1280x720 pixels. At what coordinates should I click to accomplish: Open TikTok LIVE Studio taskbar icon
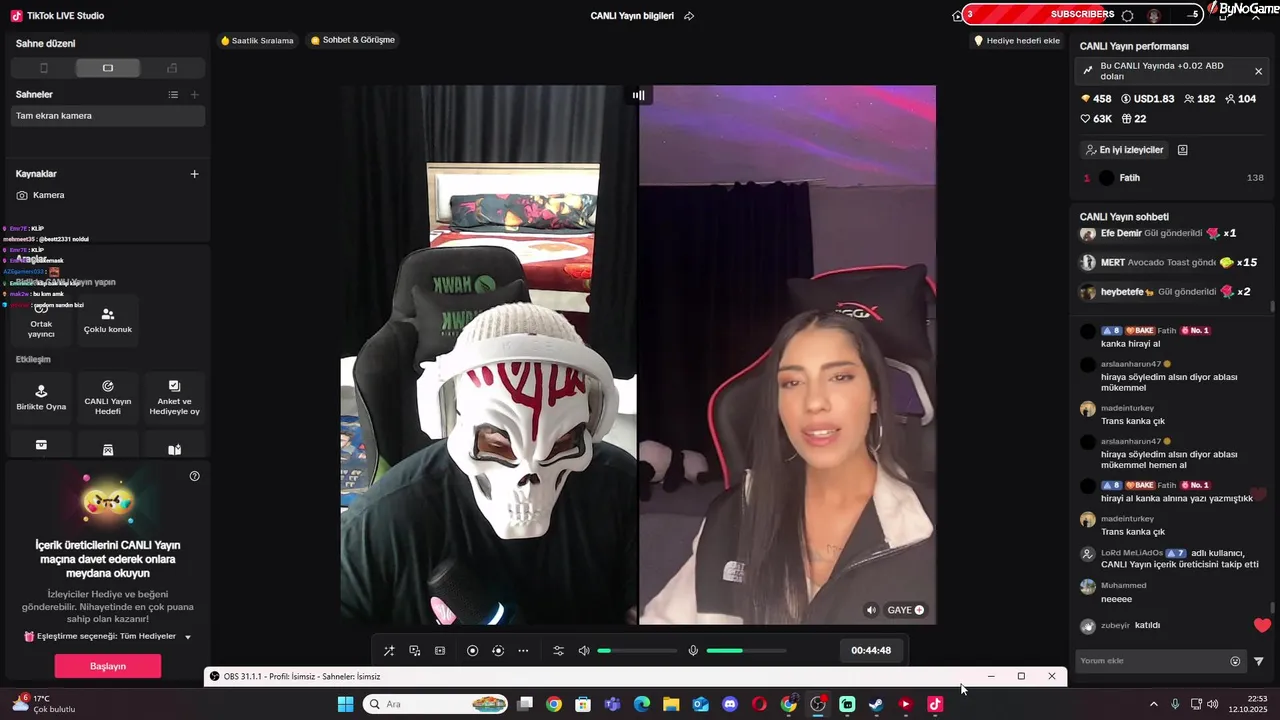[x=935, y=704]
